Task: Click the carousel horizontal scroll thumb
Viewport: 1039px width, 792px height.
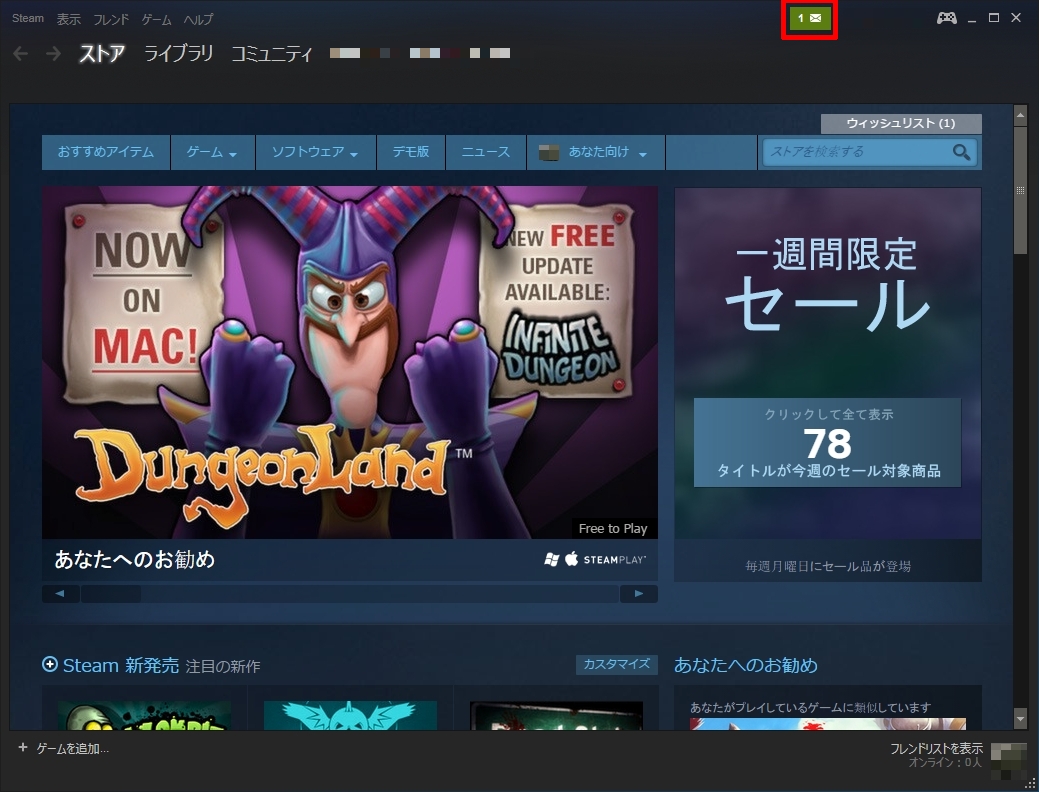Action: [111, 593]
